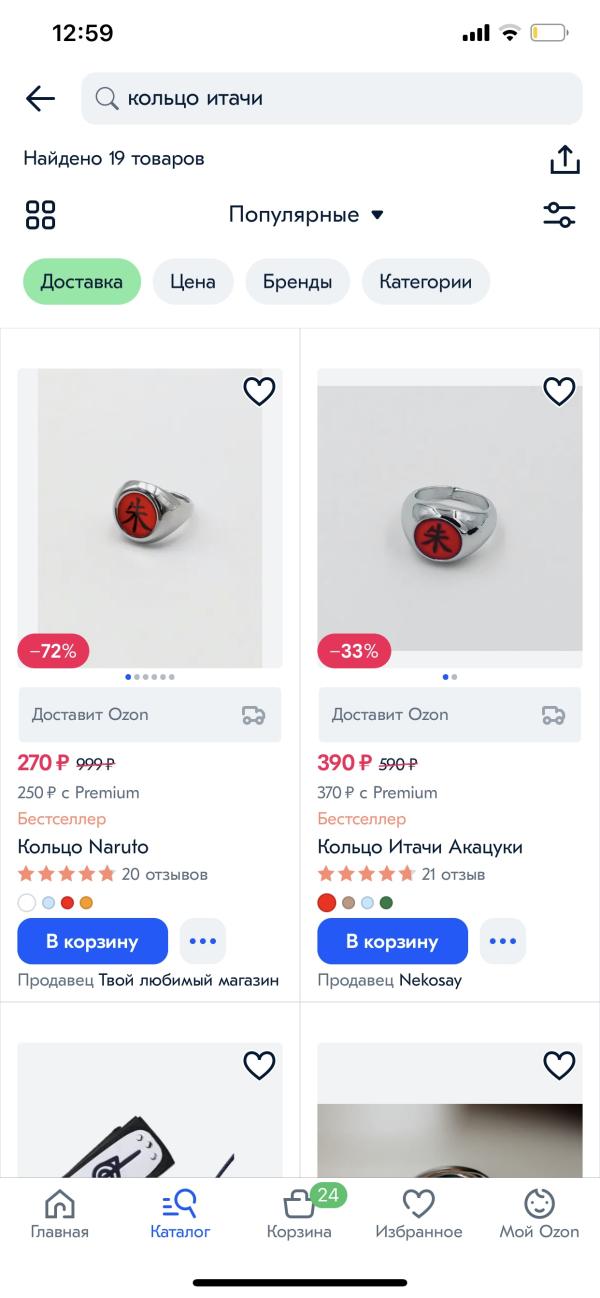Switch grid layout view icon
The height and width of the screenshot is (1298, 600).
click(40, 215)
